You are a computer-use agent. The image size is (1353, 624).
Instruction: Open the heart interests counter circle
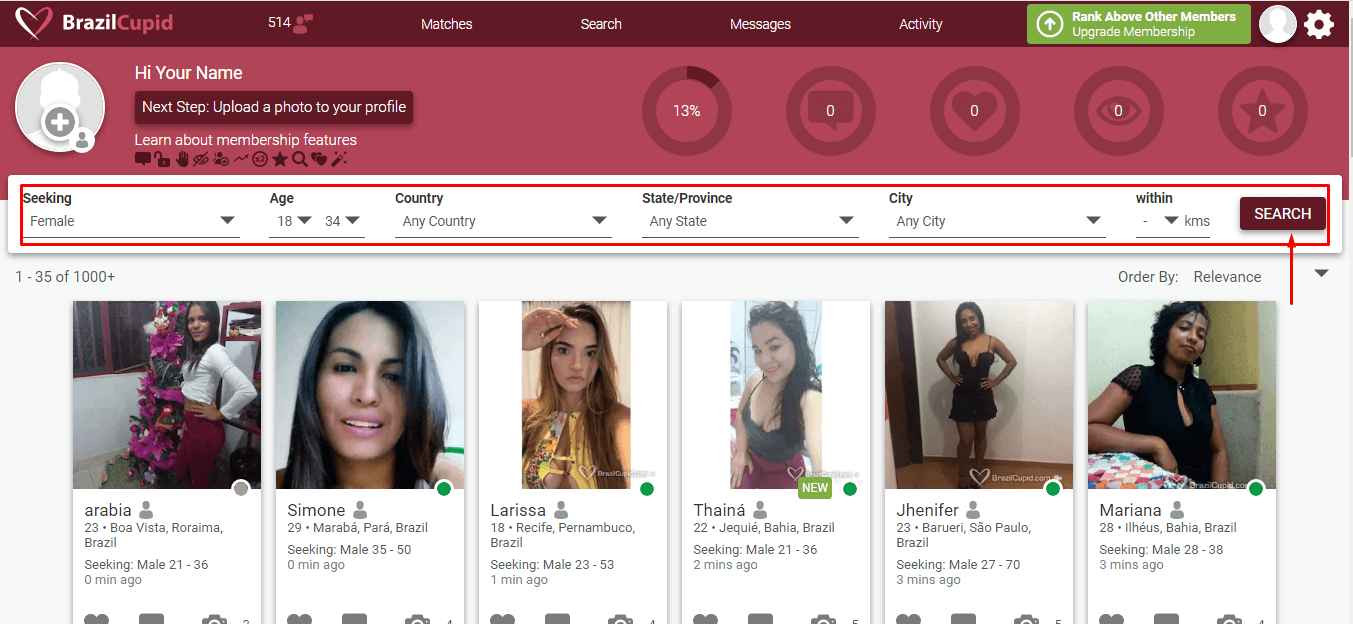(974, 111)
